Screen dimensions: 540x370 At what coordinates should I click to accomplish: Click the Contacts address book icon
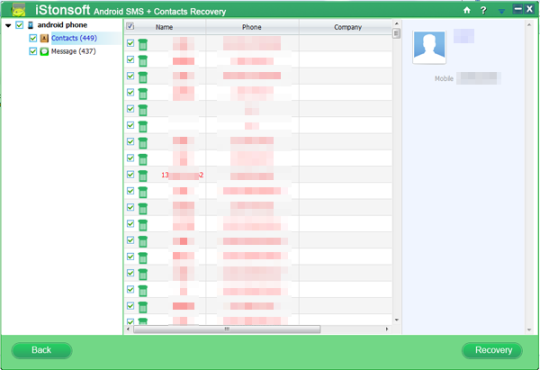point(44,38)
